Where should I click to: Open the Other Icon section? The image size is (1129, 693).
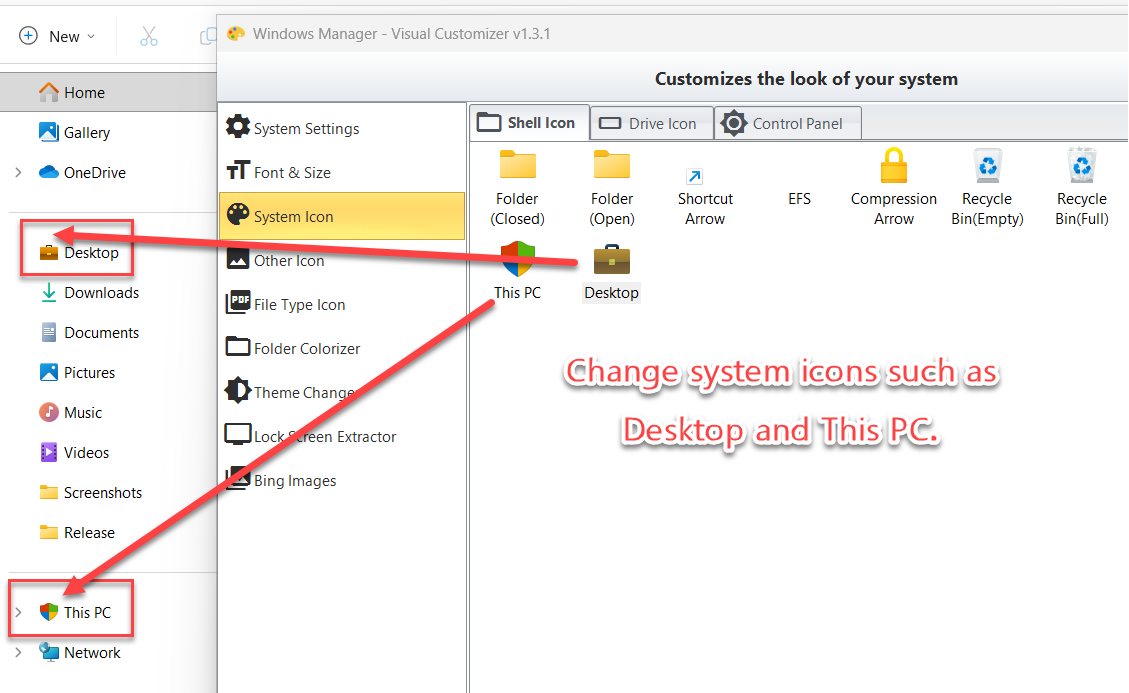(342, 260)
